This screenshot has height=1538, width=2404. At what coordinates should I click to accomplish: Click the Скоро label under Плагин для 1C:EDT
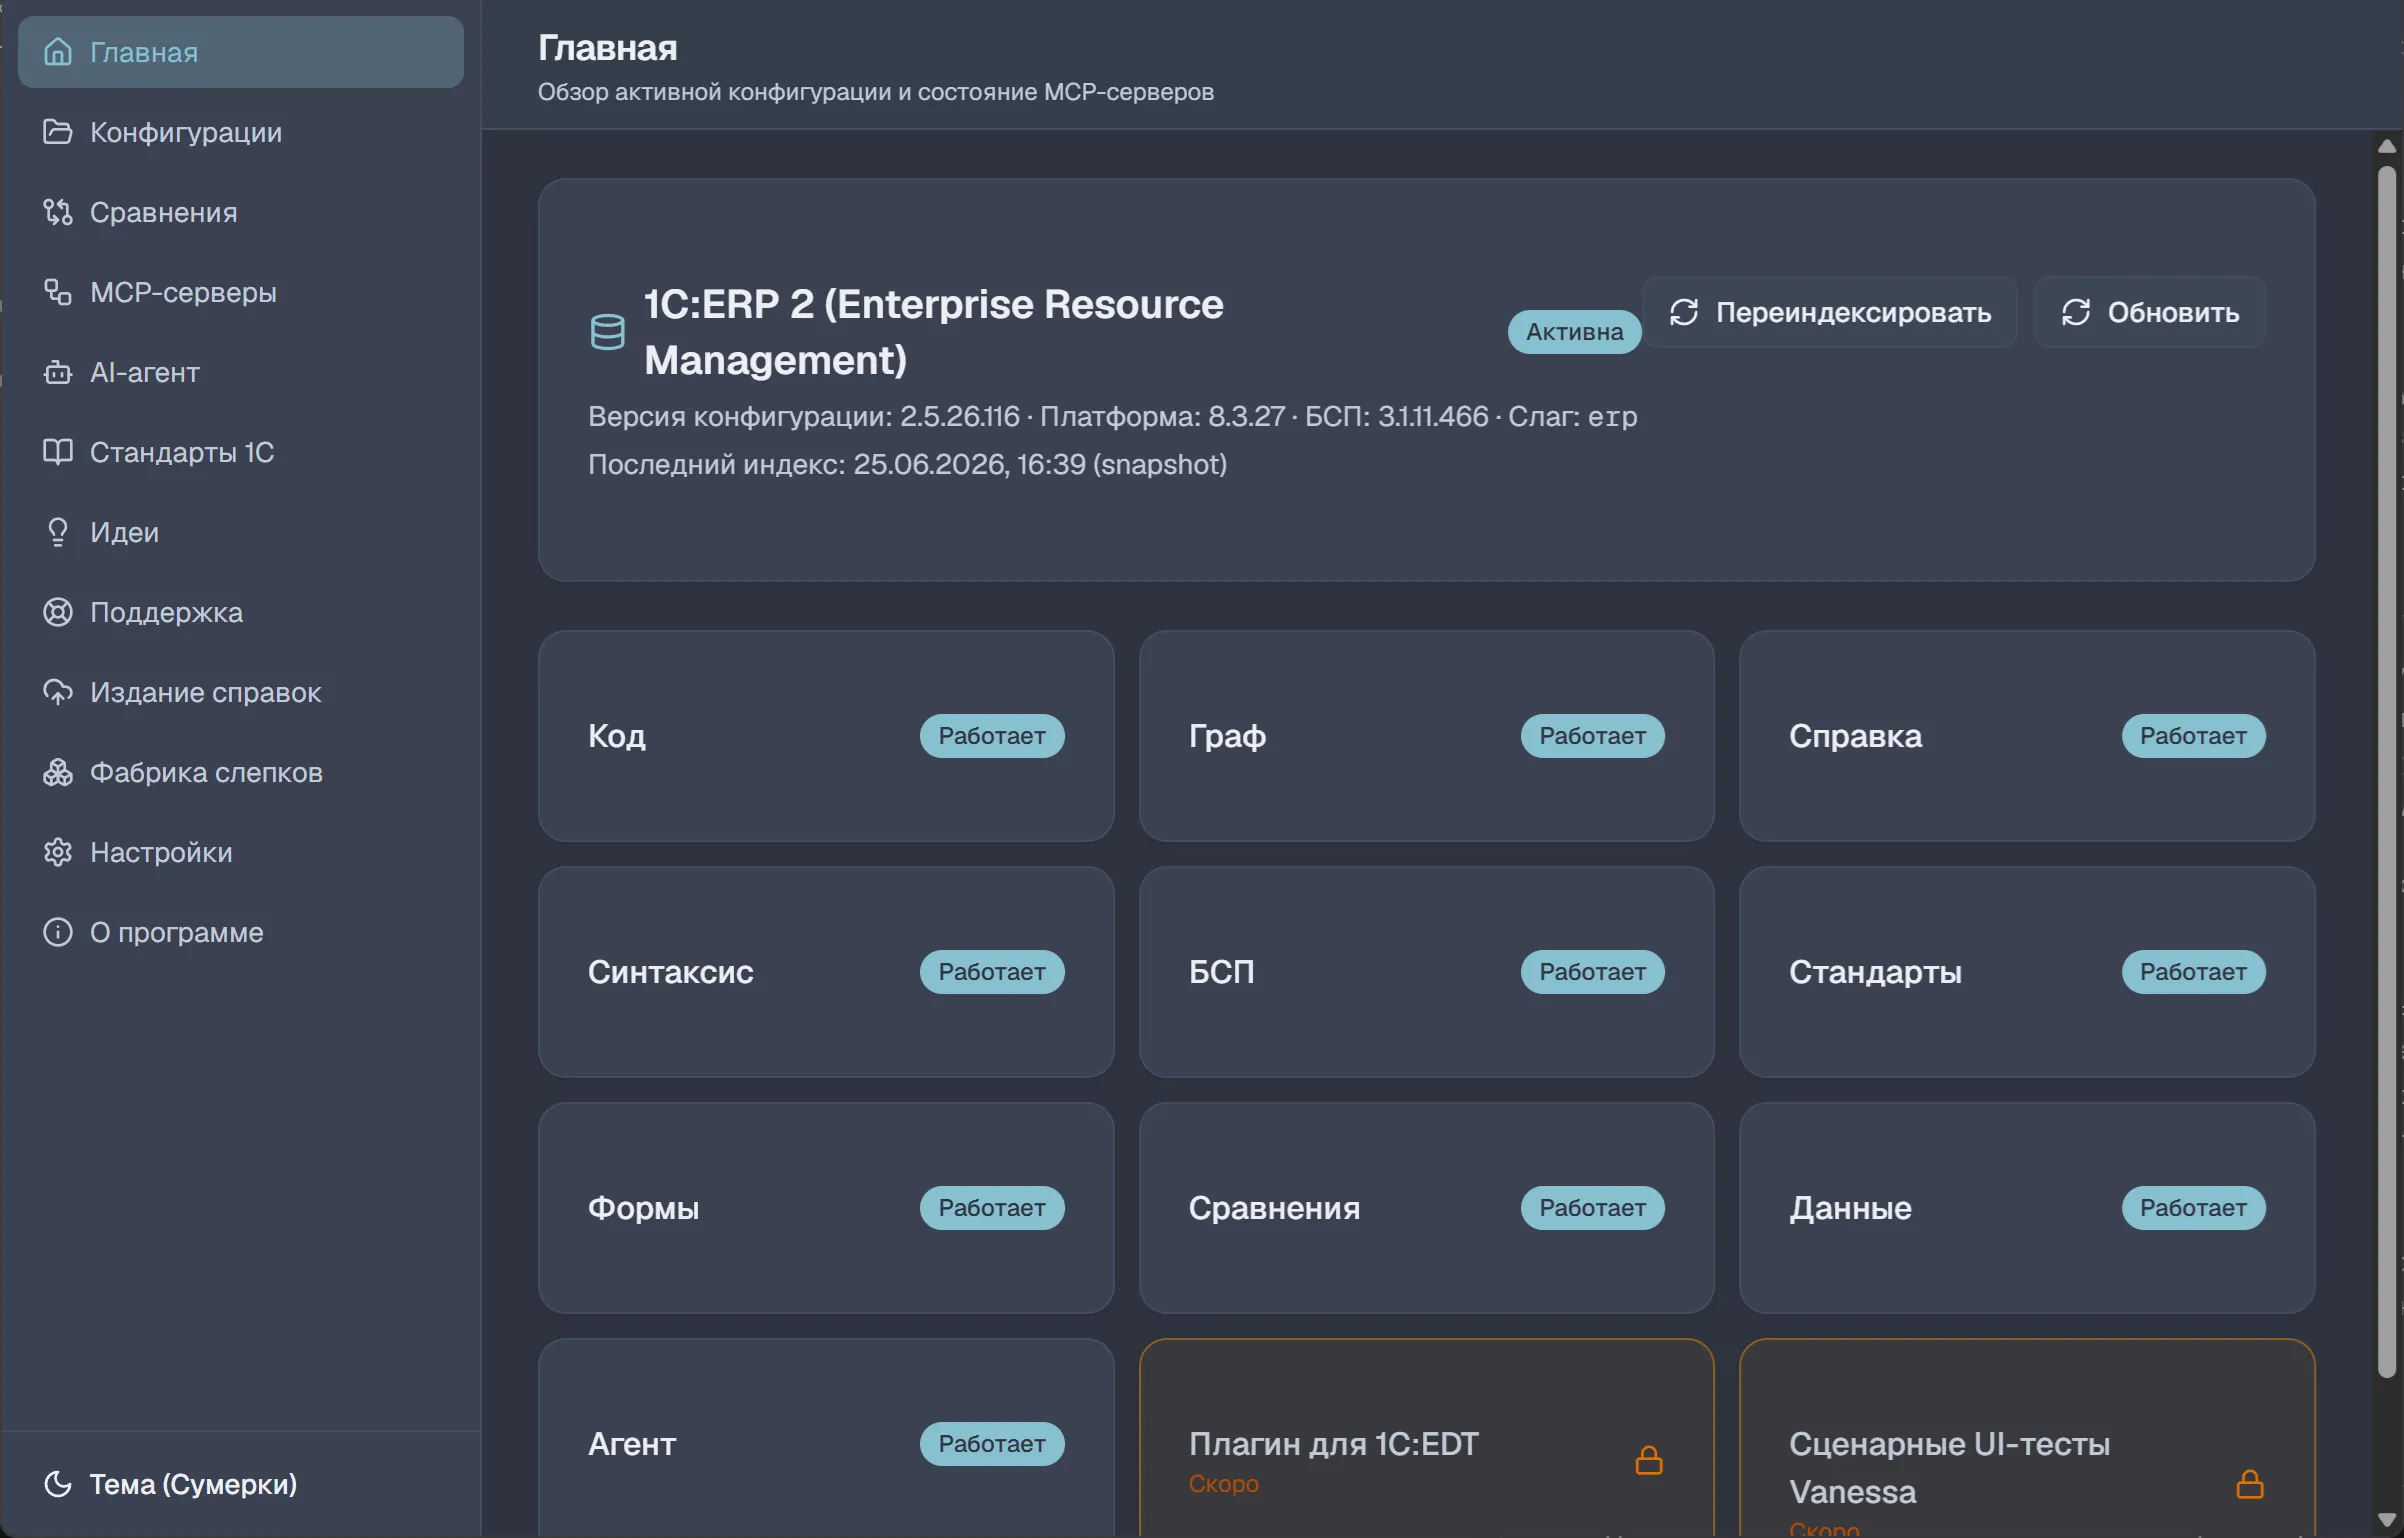(x=1224, y=1484)
